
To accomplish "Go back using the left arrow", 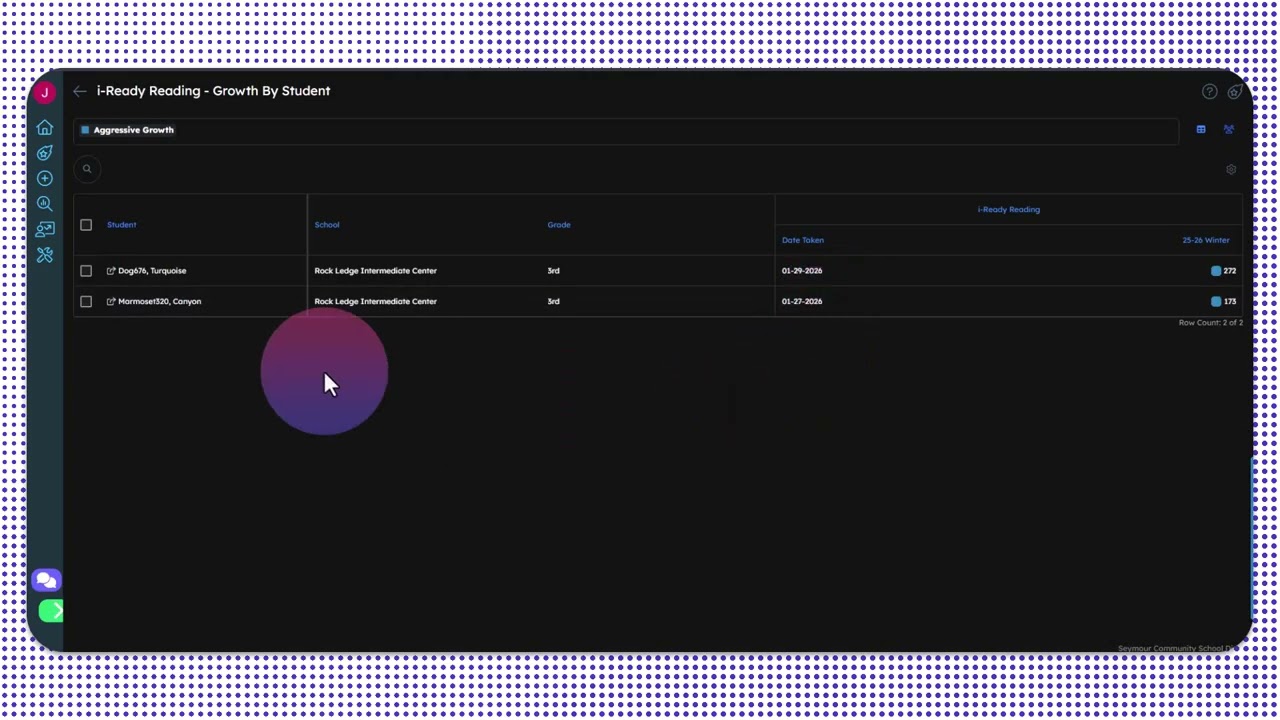I will tap(79, 91).
